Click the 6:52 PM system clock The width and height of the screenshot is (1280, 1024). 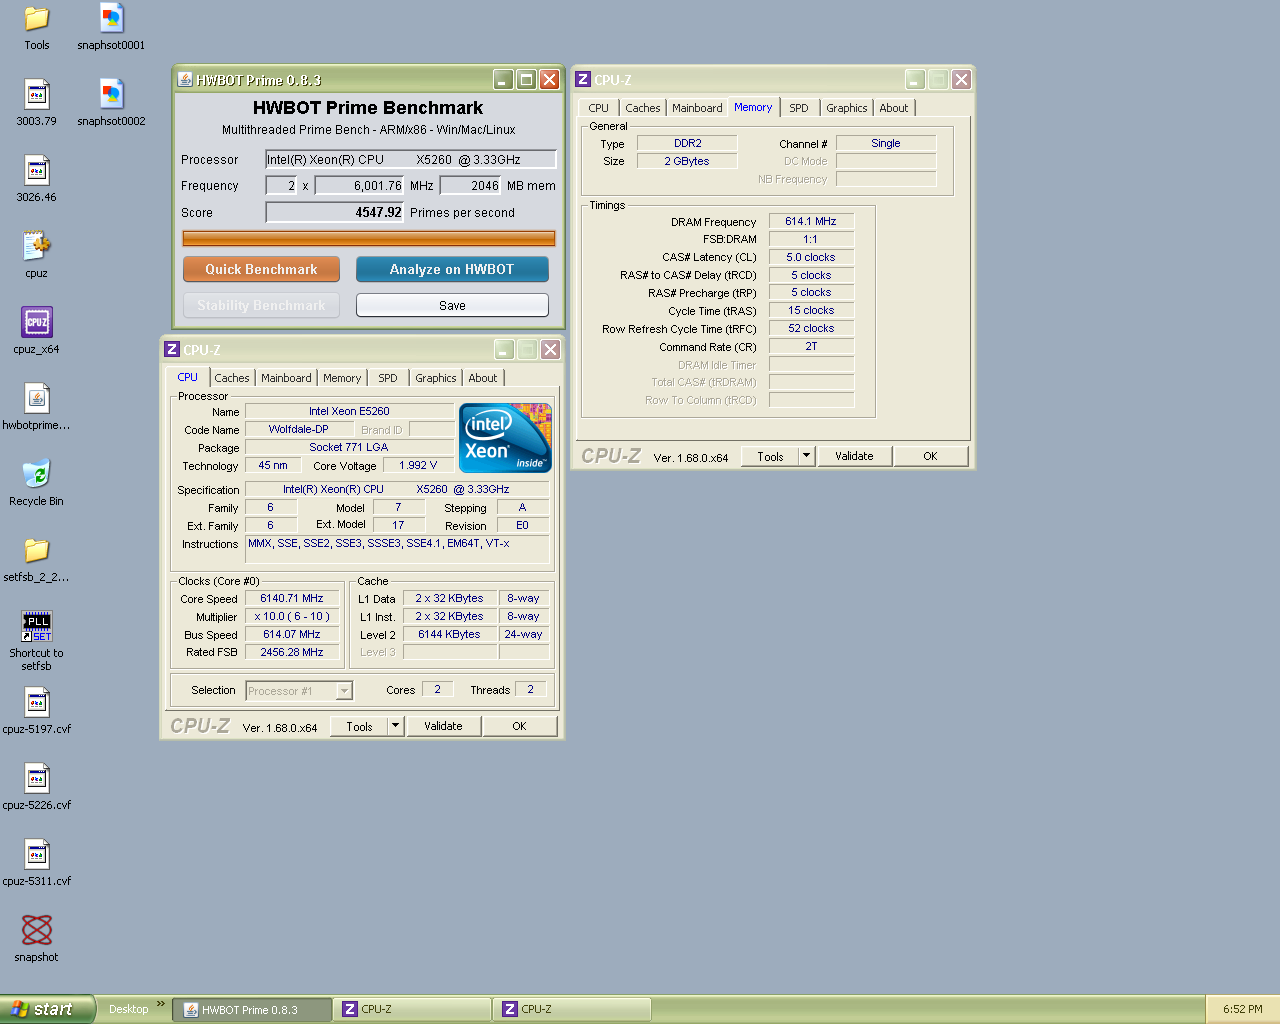click(1243, 1009)
